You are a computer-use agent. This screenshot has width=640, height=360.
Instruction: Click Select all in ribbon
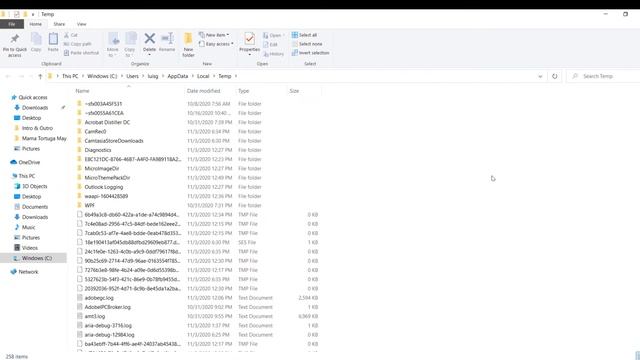[304, 35]
